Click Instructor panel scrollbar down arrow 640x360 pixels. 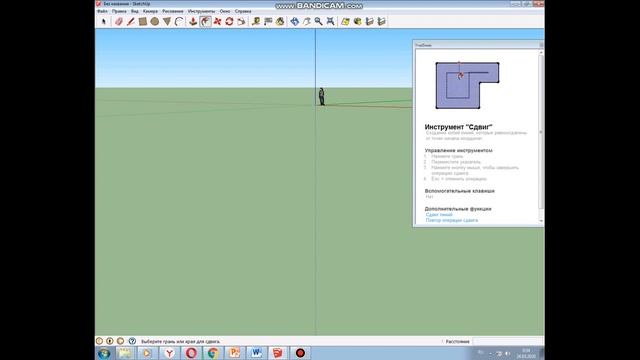point(541,221)
